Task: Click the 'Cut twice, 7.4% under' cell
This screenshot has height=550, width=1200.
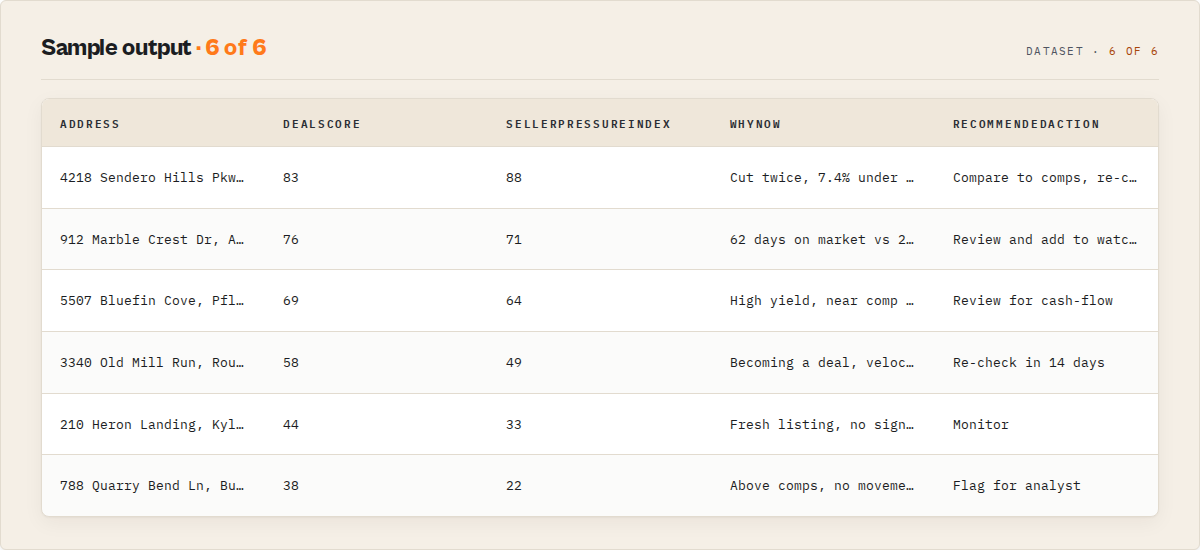Action: click(x=822, y=178)
